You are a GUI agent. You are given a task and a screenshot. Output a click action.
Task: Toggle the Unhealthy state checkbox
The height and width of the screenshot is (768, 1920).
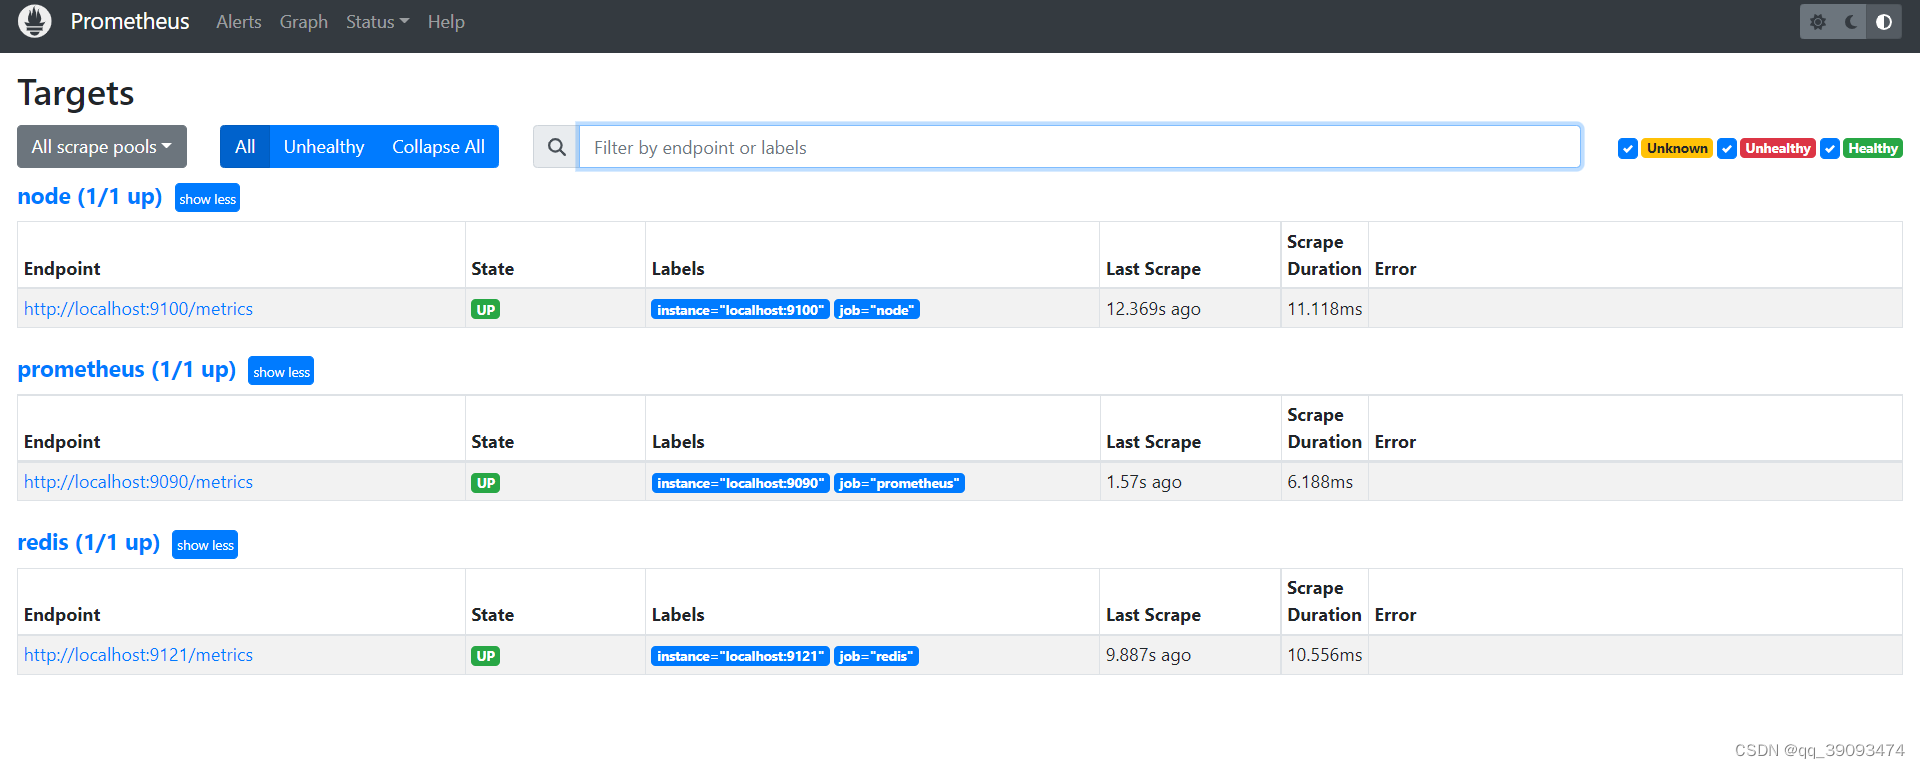pyautogui.click(x=1727, y=148)
